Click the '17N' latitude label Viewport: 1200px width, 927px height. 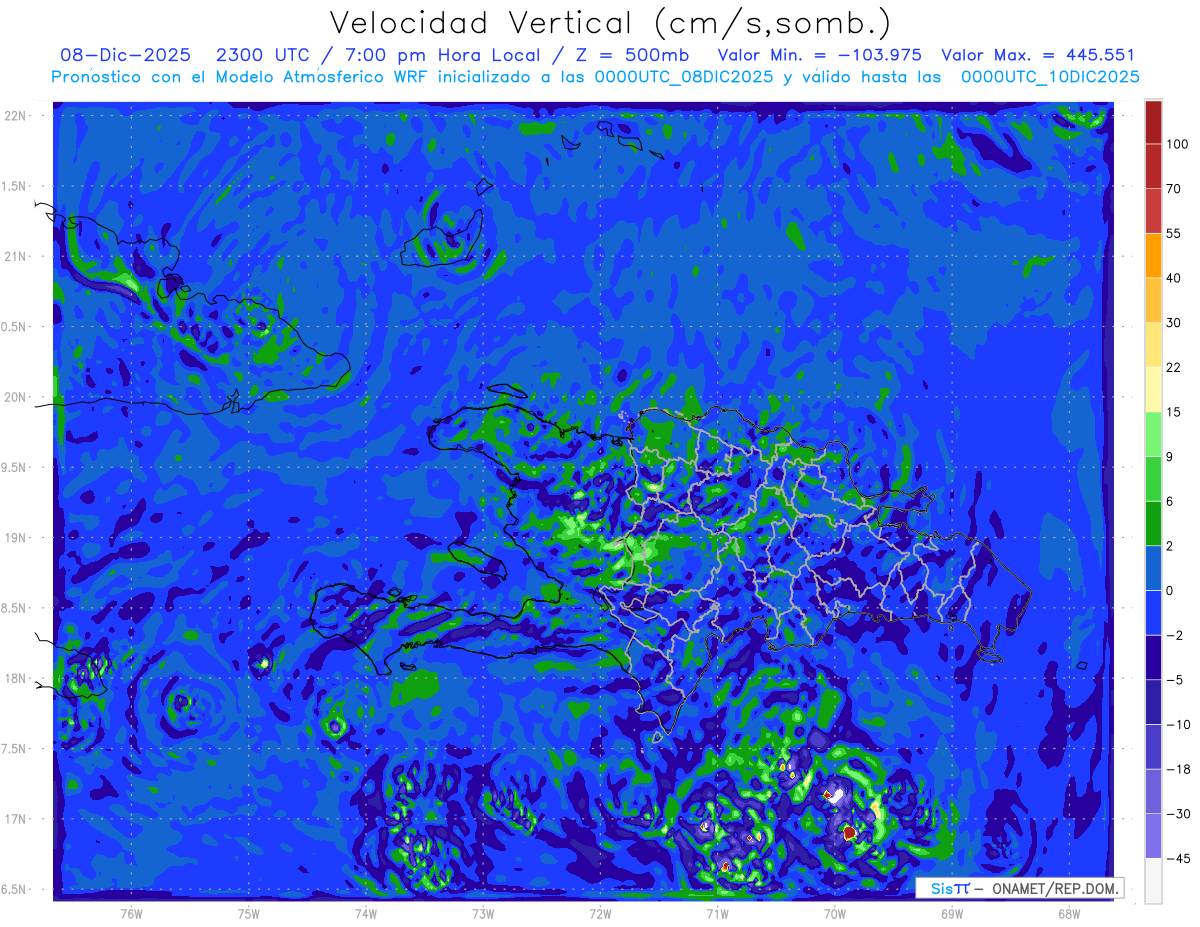tap(15, 819)
